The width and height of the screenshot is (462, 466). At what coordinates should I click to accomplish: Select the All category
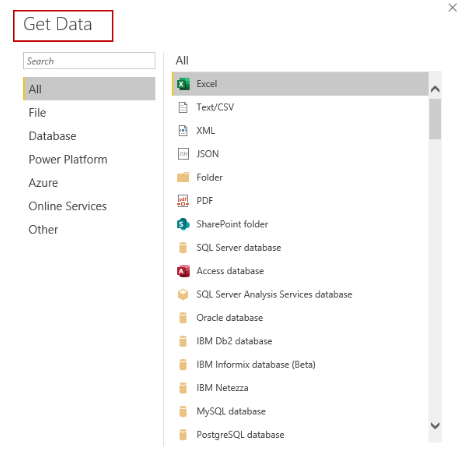tap(89, 89)
